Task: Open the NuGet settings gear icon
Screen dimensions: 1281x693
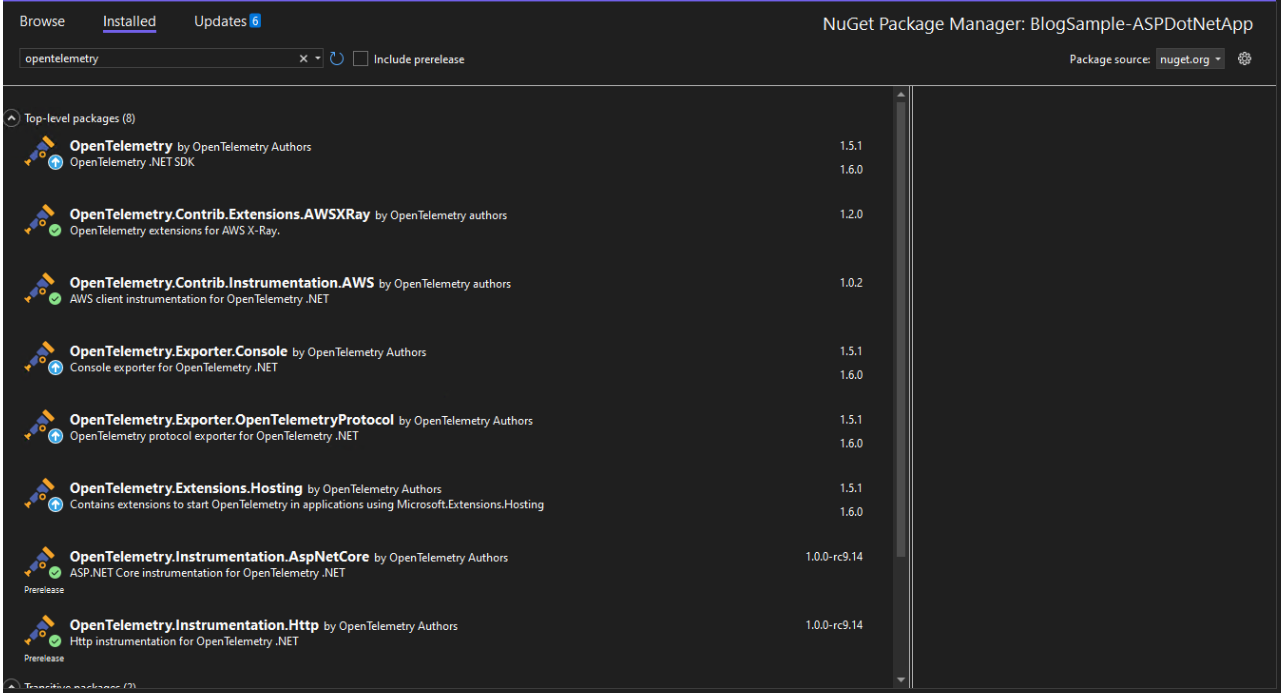Action: click(x=1244, y=59)
